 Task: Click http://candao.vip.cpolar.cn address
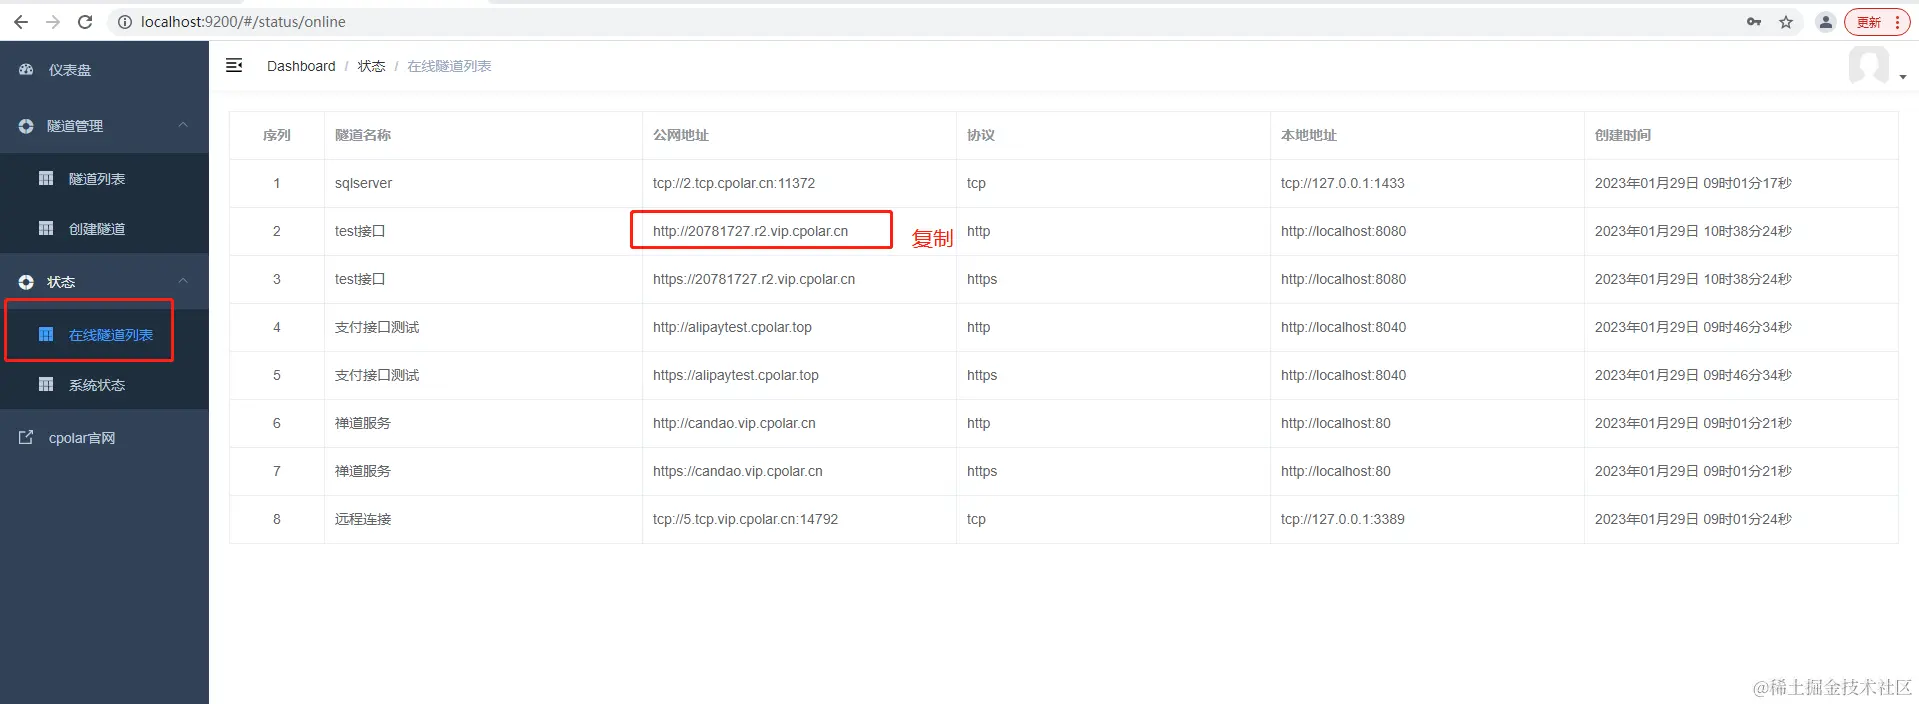734,423
